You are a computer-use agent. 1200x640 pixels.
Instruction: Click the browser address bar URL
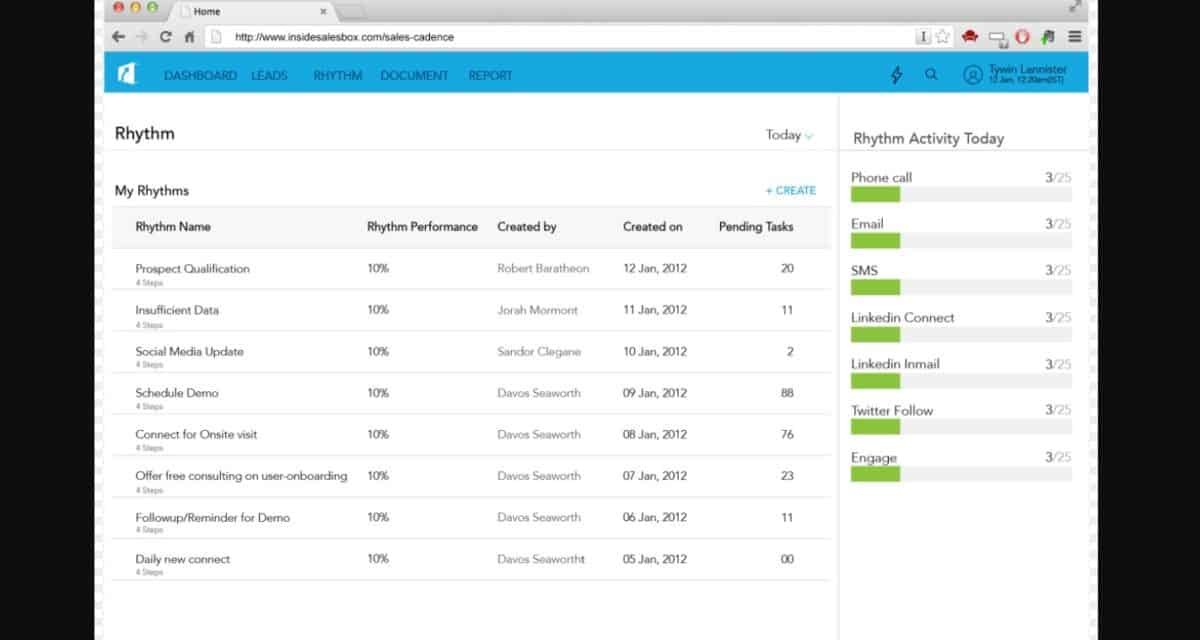(x=344, y=37)
